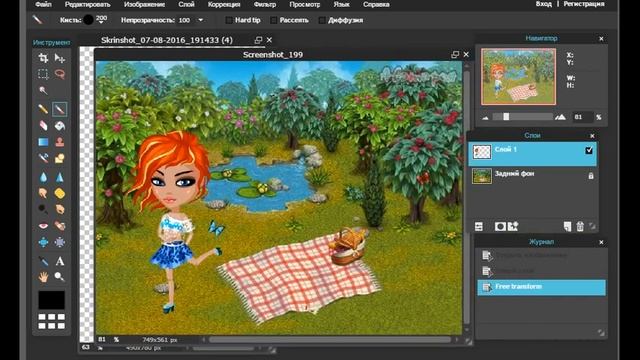This screenshot has width=640, height=360.
Task: Select the Move tool
Action: [60, 58]
